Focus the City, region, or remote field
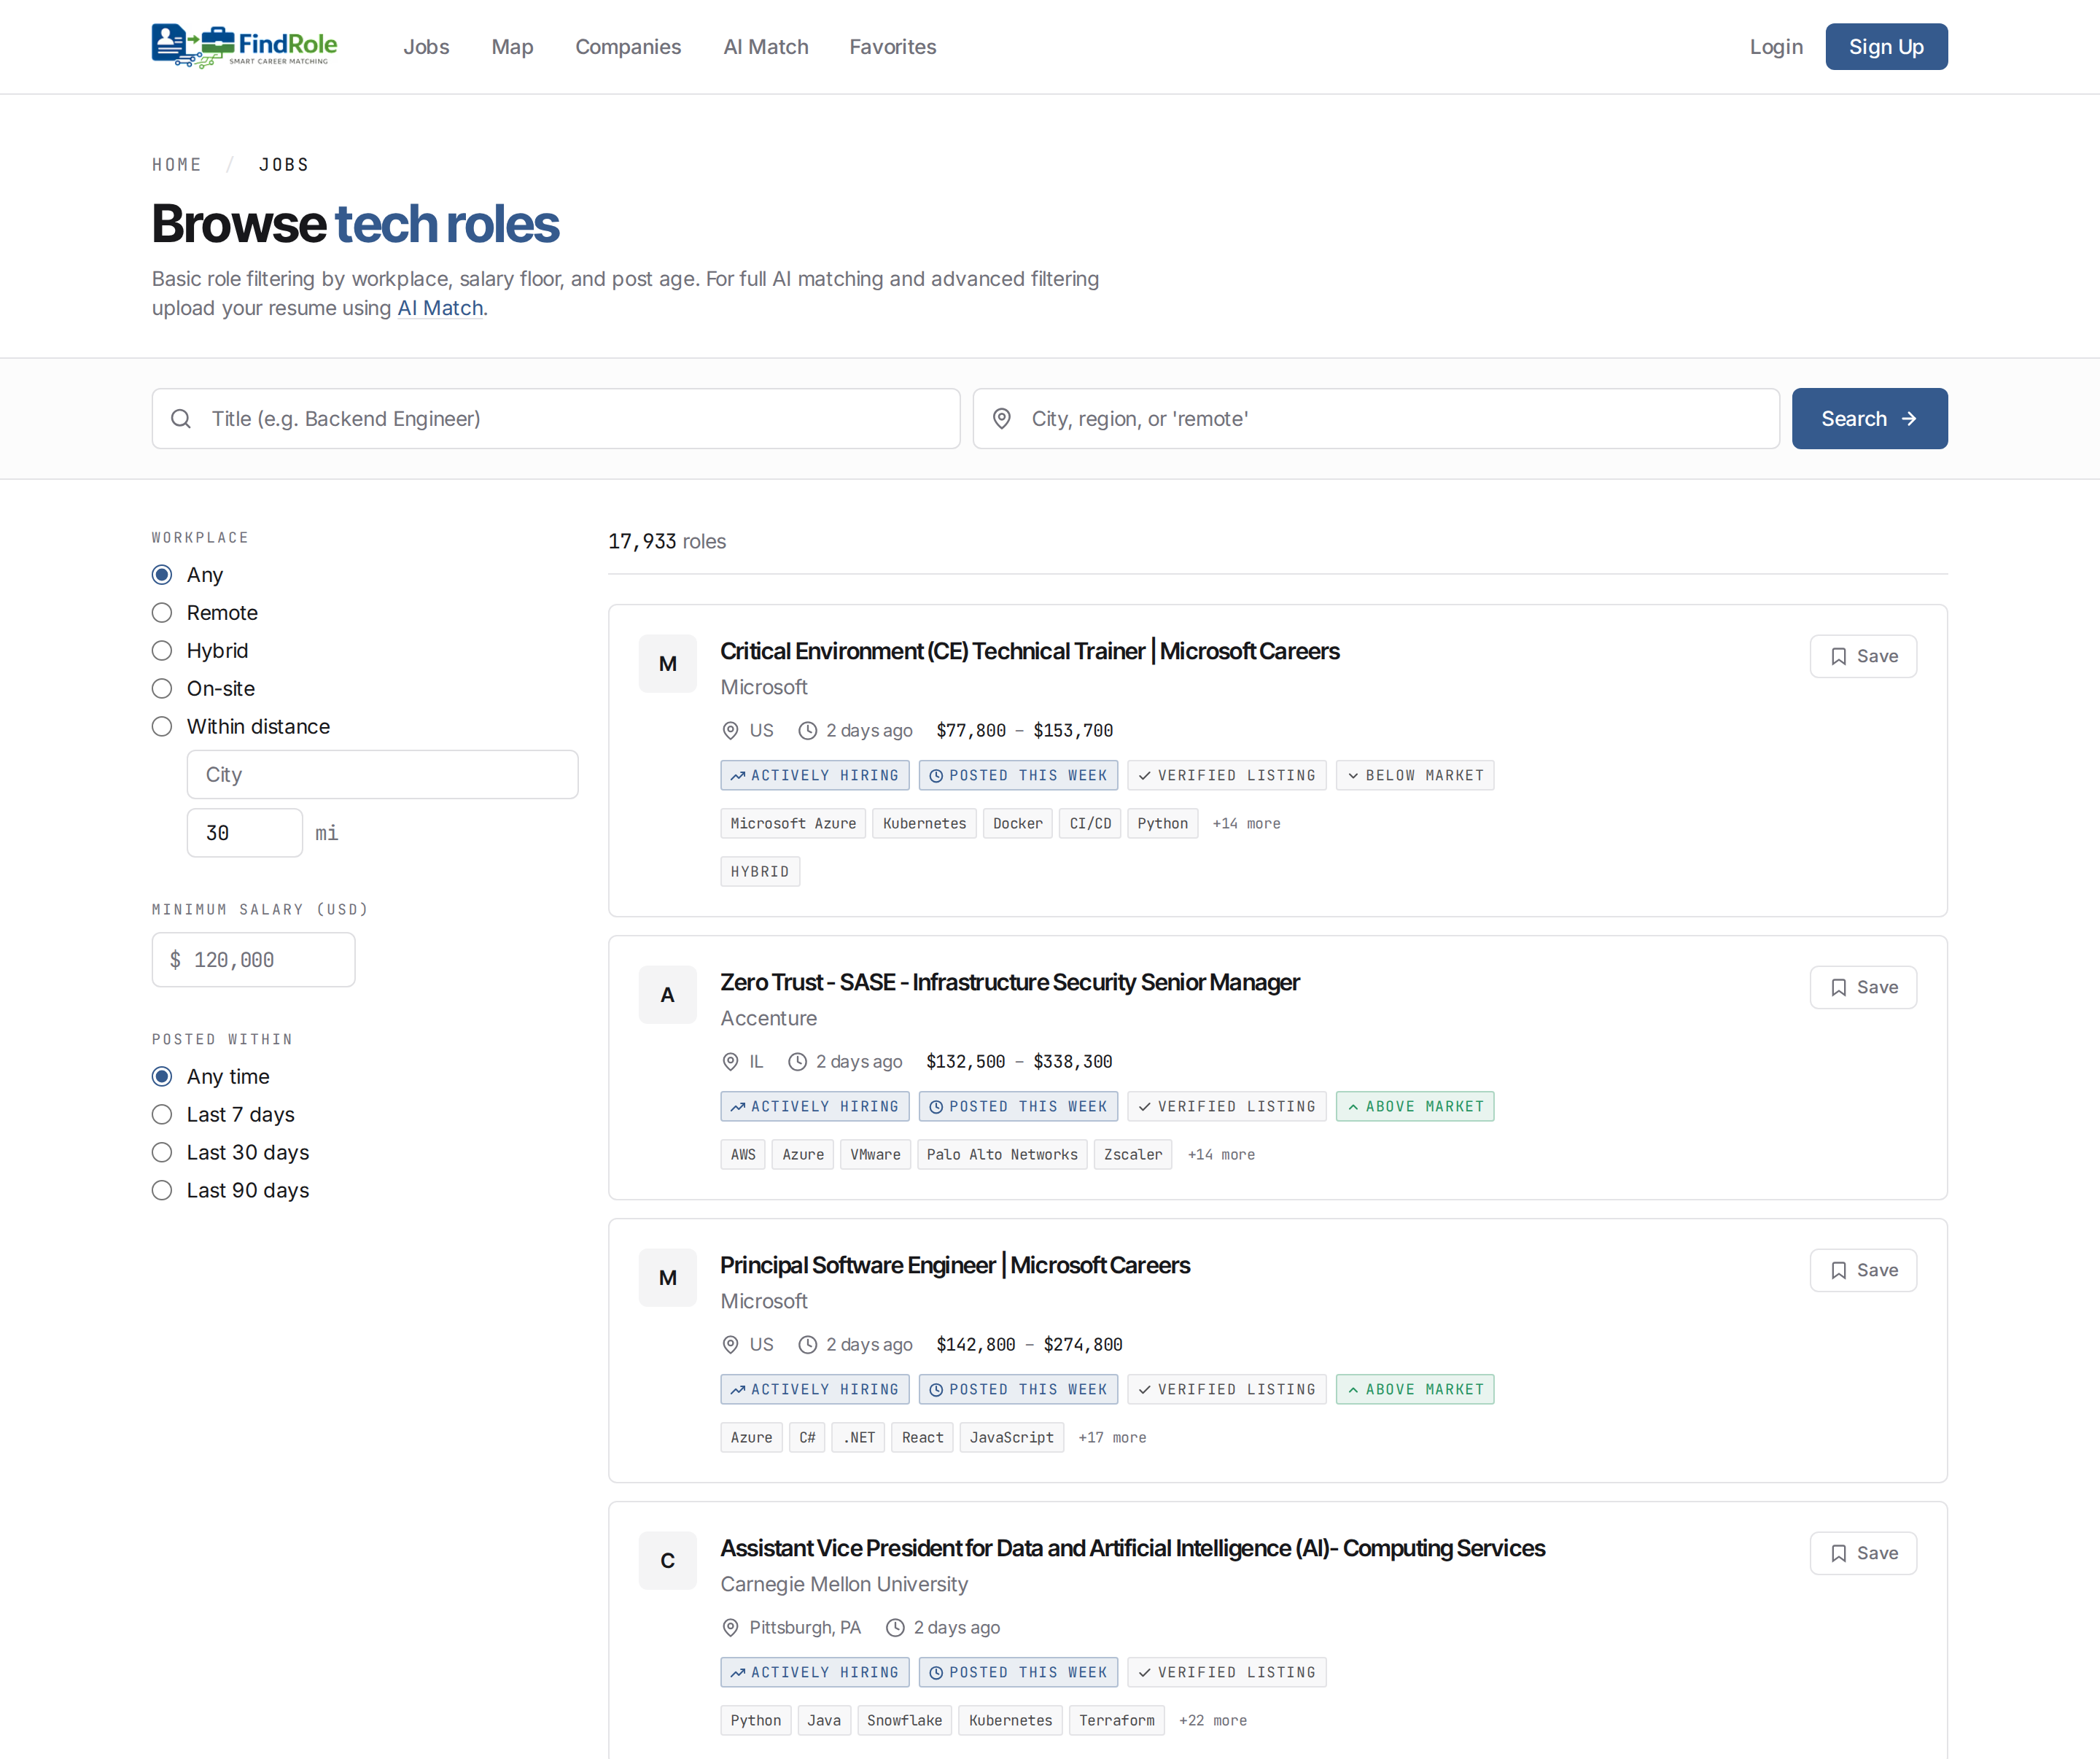The width and height of the screenshot is (2100, 1759). pyautogui.click(x=1376, y=419)
